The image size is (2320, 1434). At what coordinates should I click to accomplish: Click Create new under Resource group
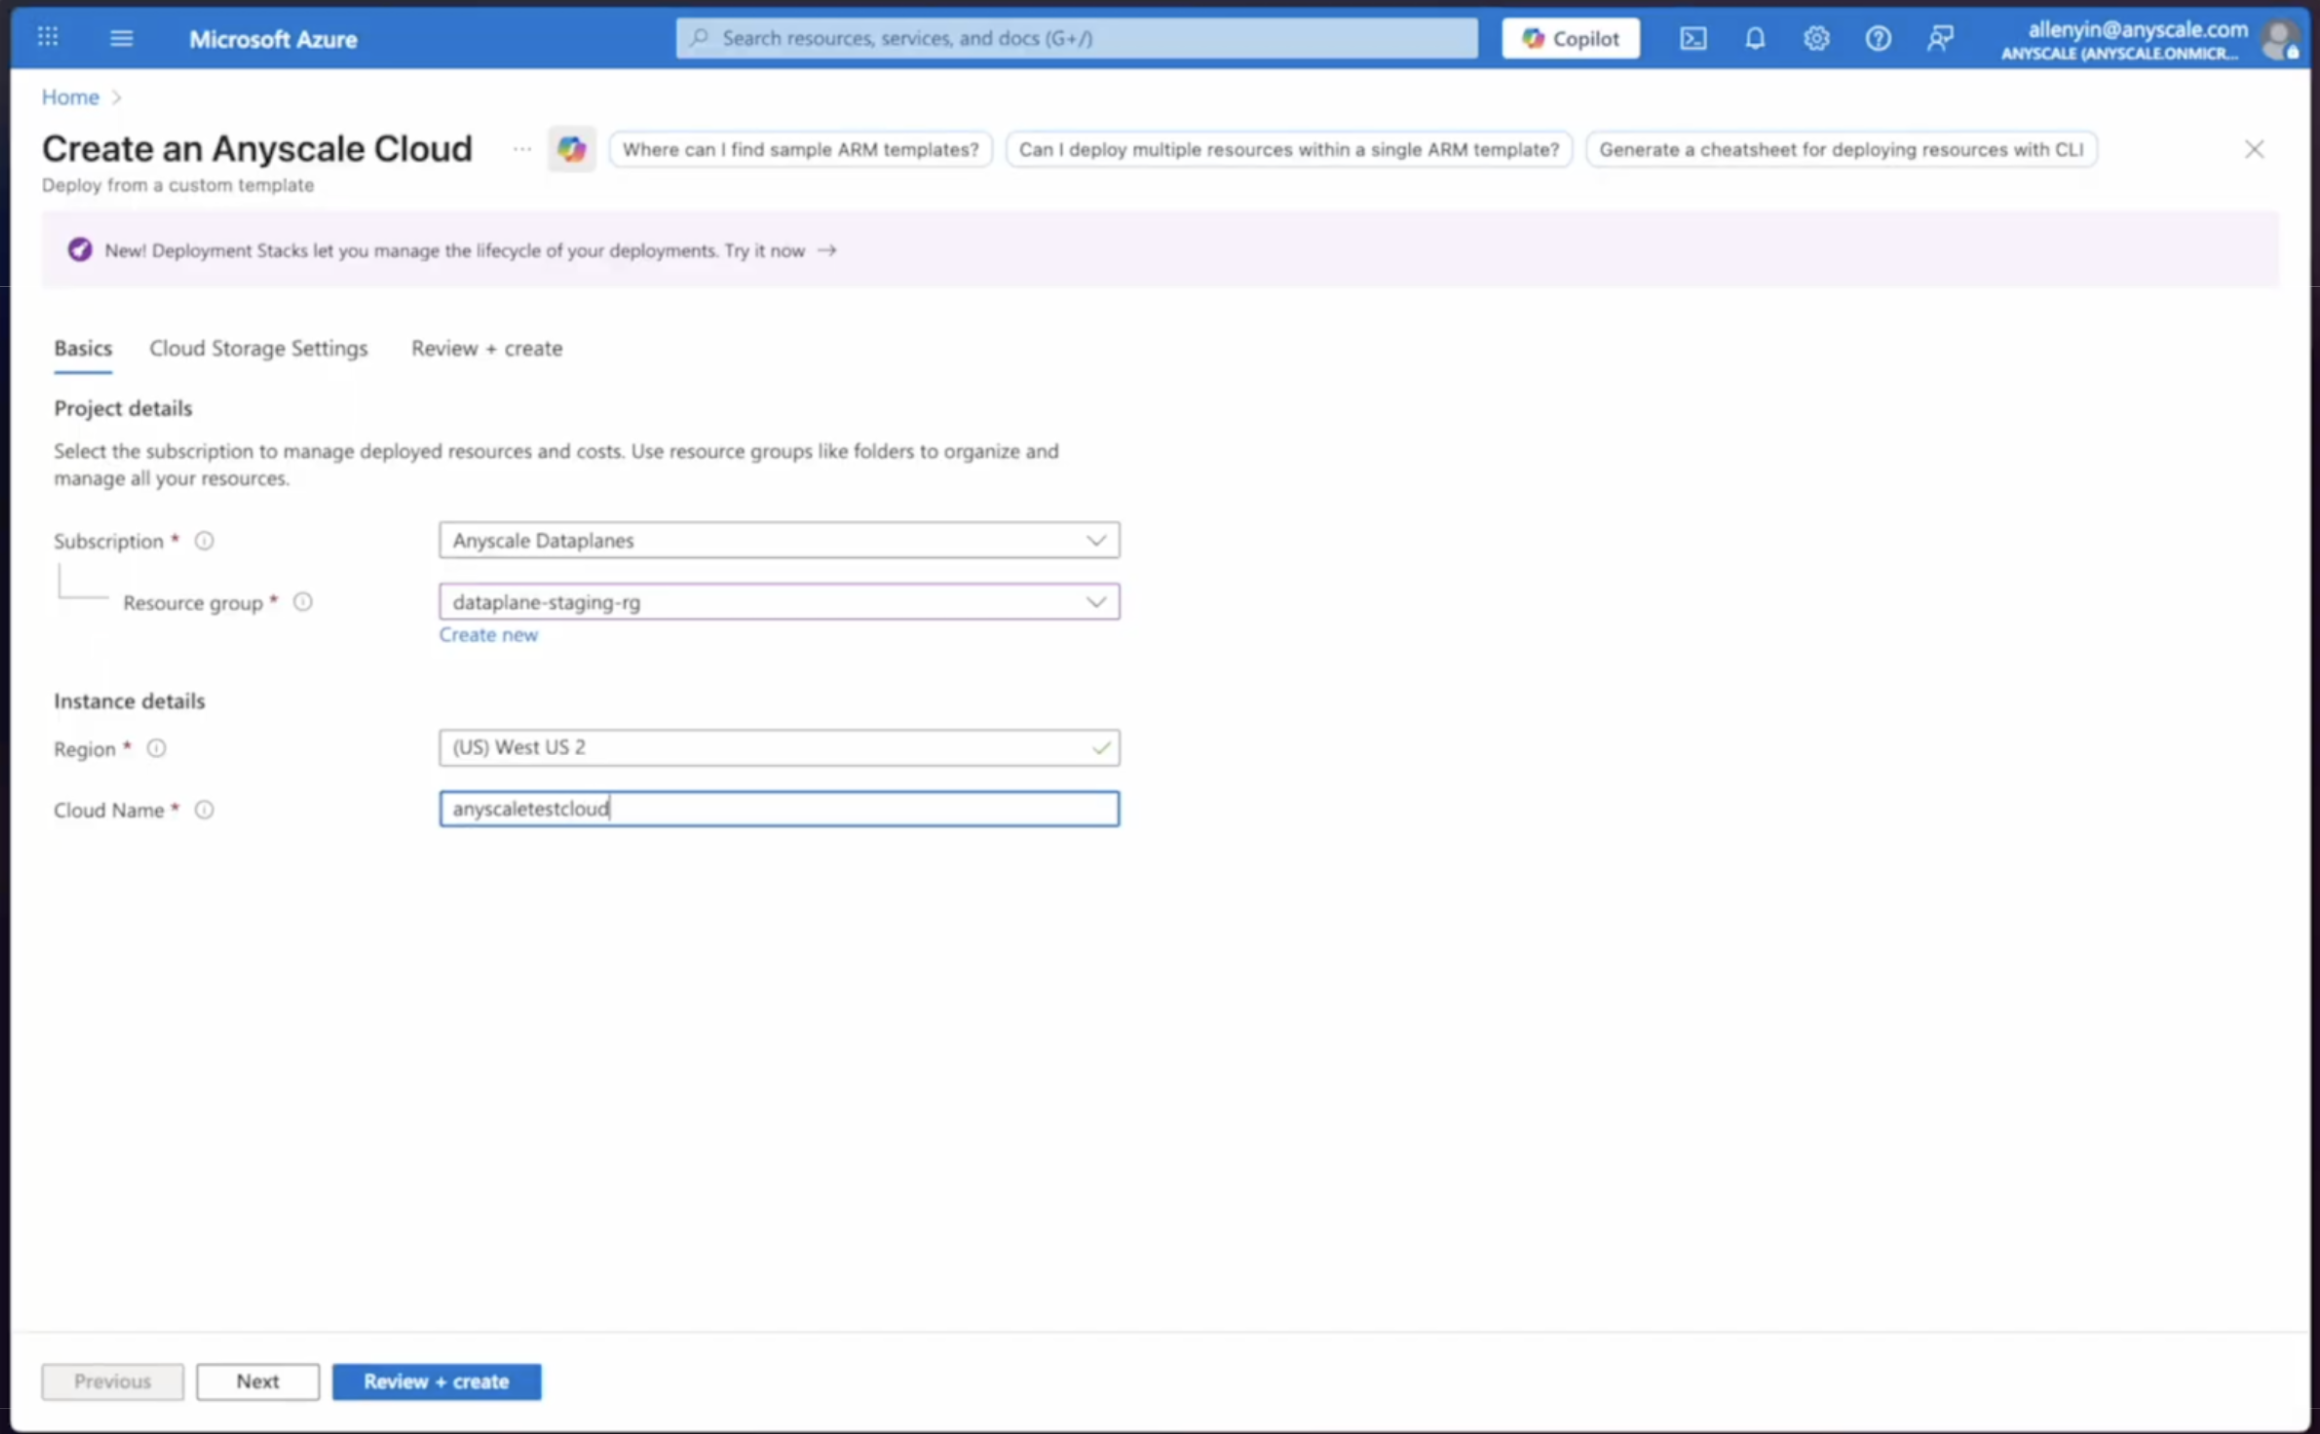coord(488,634)
